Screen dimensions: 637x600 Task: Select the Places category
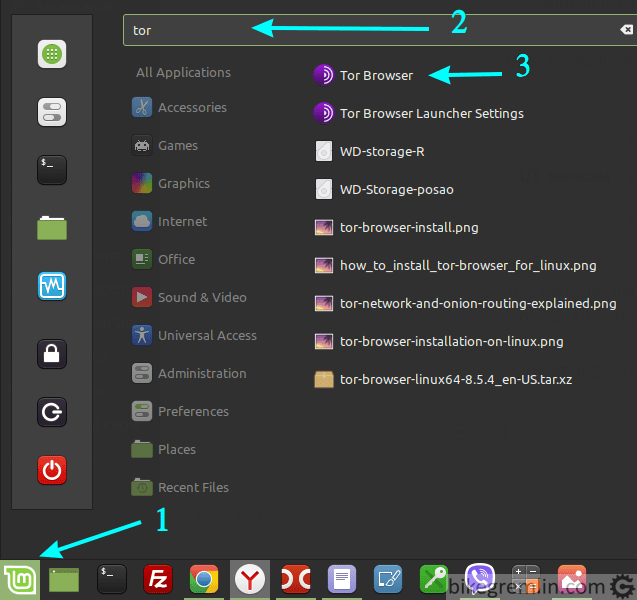[x=164, y=449]
